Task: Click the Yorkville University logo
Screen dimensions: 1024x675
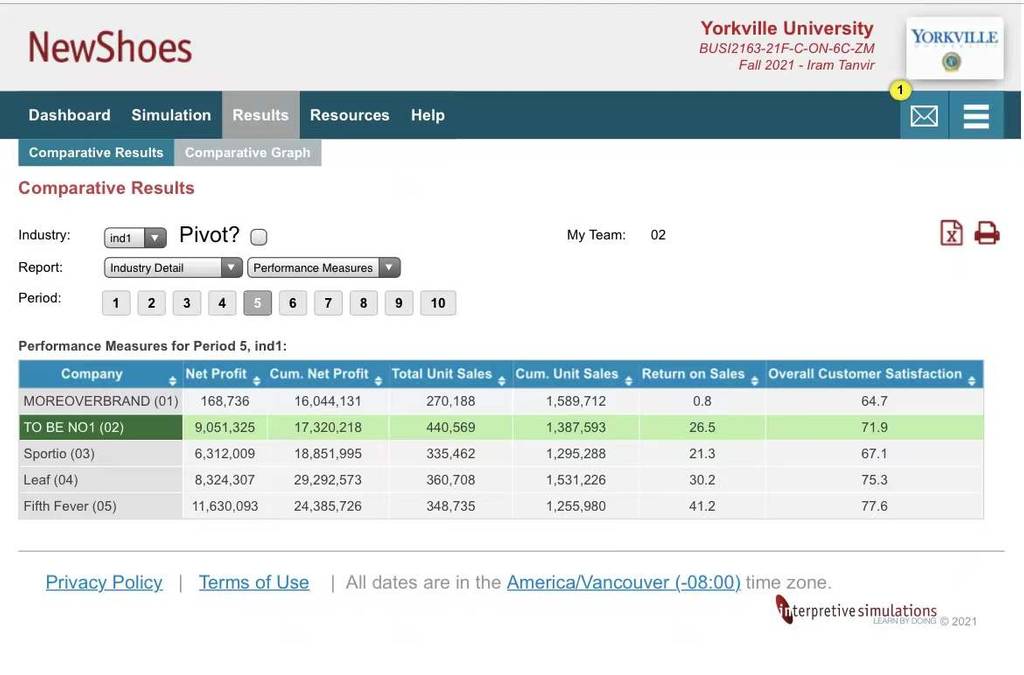Action: (x=954, y=48)
